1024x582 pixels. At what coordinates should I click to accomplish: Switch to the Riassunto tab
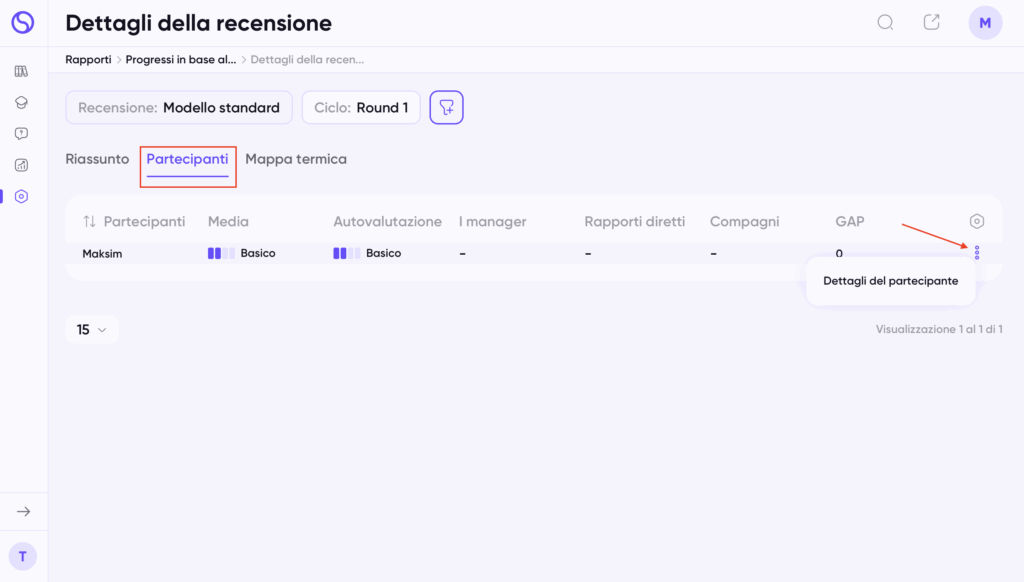point(97,159)
